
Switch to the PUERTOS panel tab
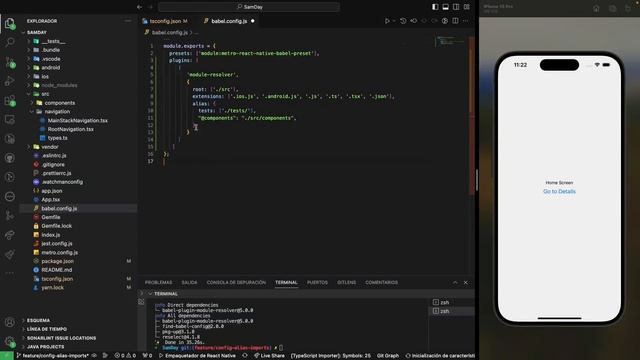317,282
